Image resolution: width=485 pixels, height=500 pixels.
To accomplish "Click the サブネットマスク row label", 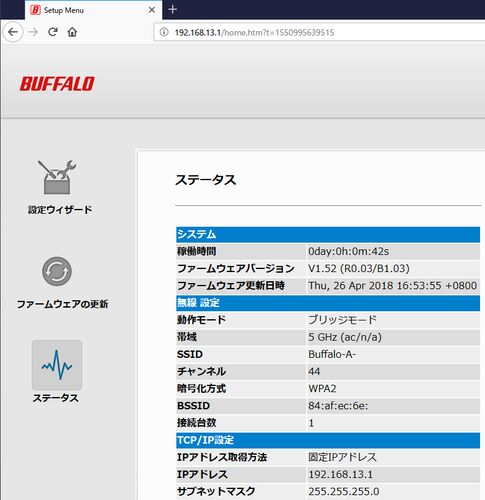I will 216,491.
